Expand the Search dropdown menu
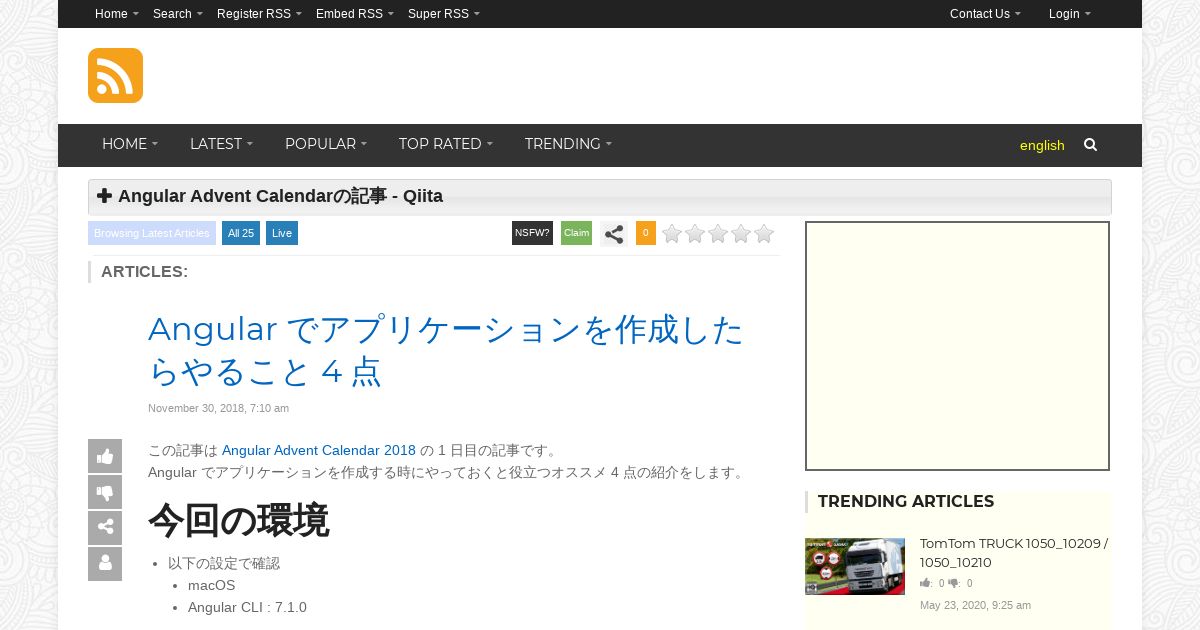The width and height of the screenshot is (1200, 630). click(x=178, y=14)
